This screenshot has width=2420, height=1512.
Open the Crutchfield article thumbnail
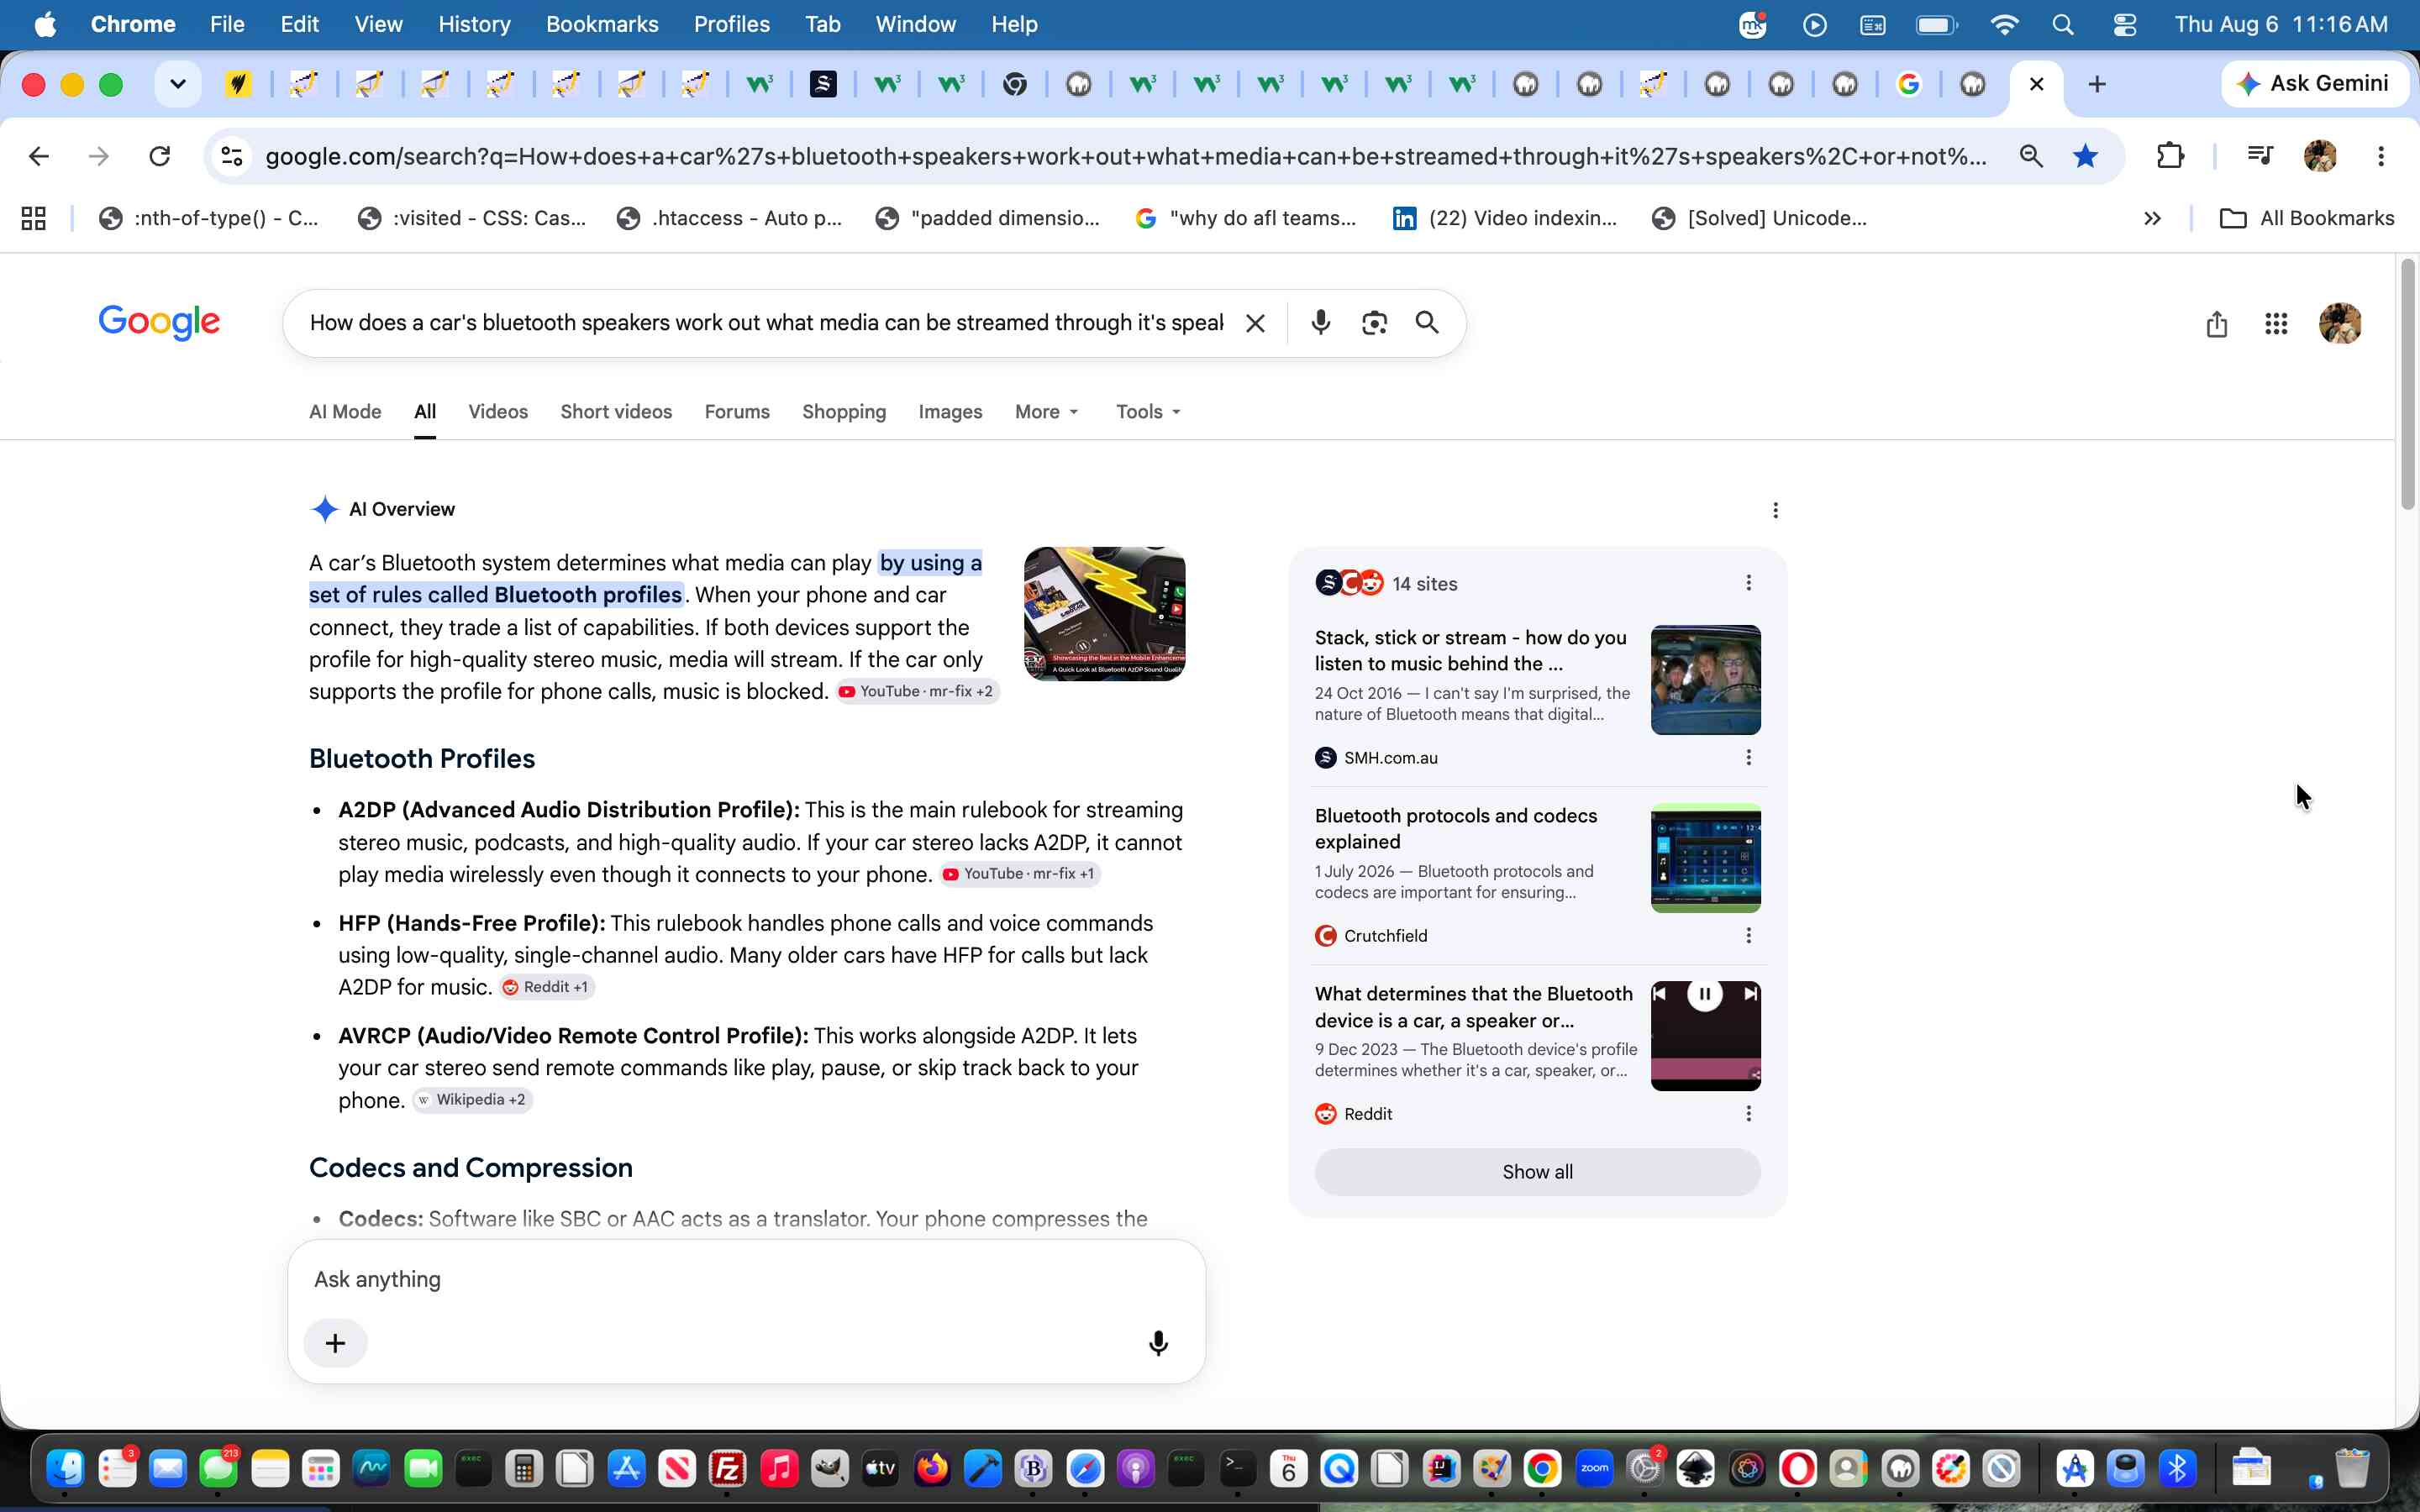pos(1705,858)
